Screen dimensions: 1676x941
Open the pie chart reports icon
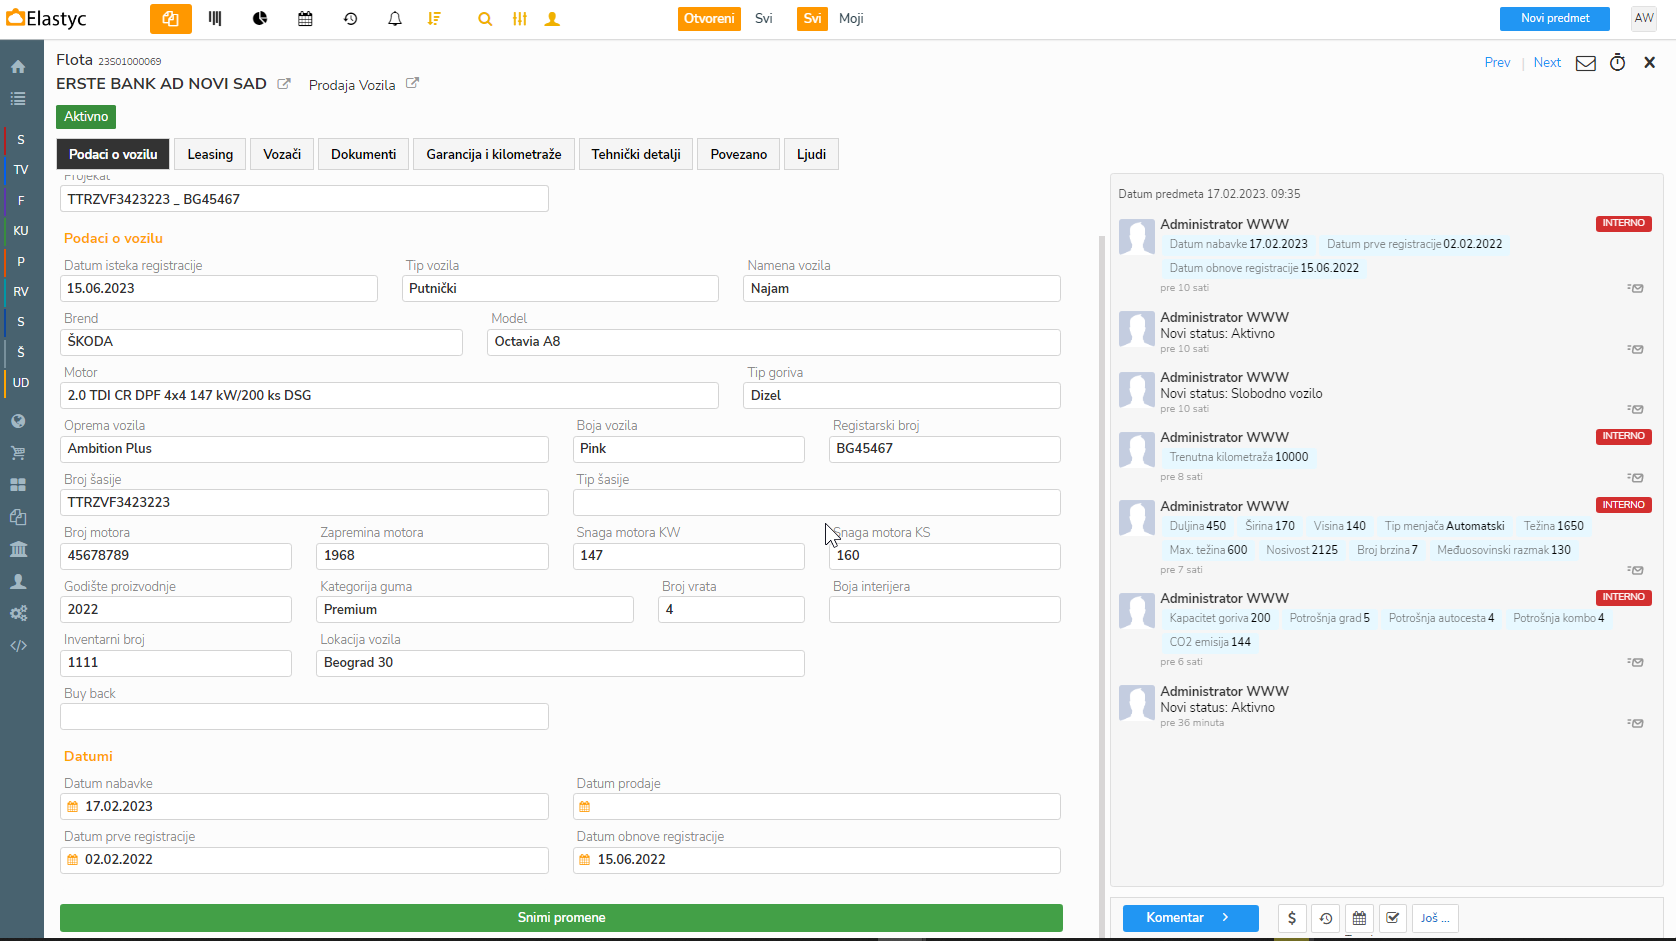pyautogui.click(x=260, y=19)
